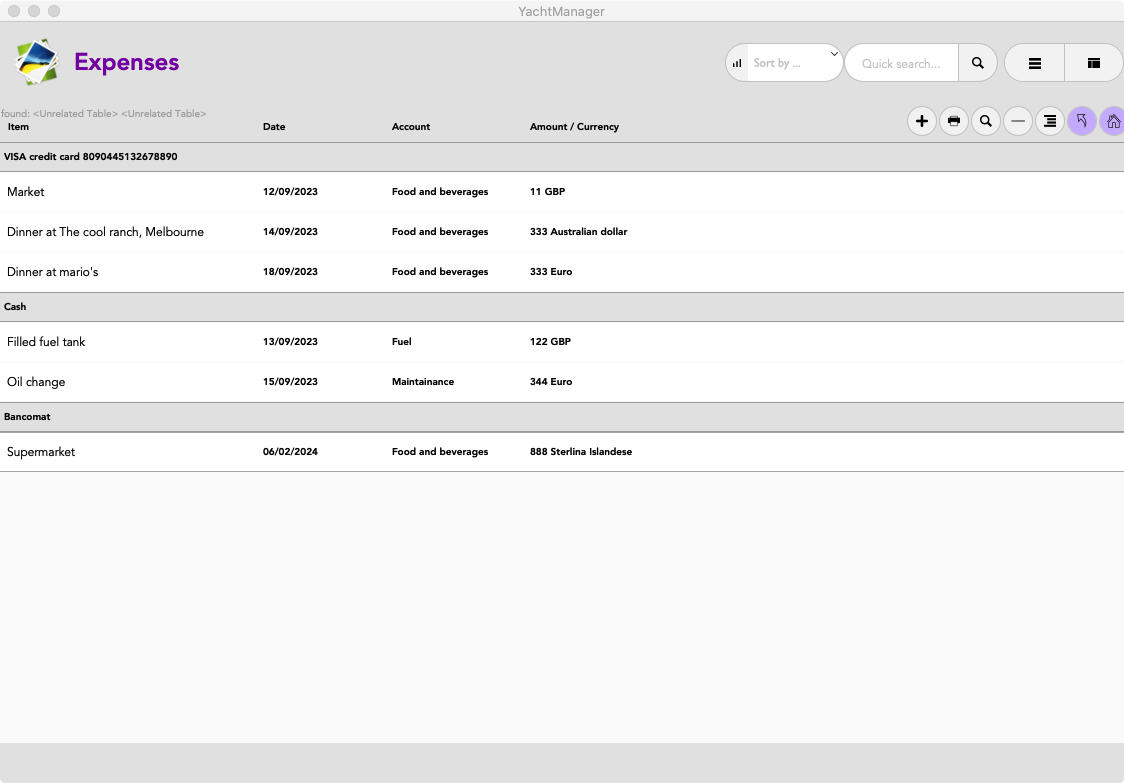1124x783 pixels.
Task: Click the VISA credit card group header
Action: [91, 157]
